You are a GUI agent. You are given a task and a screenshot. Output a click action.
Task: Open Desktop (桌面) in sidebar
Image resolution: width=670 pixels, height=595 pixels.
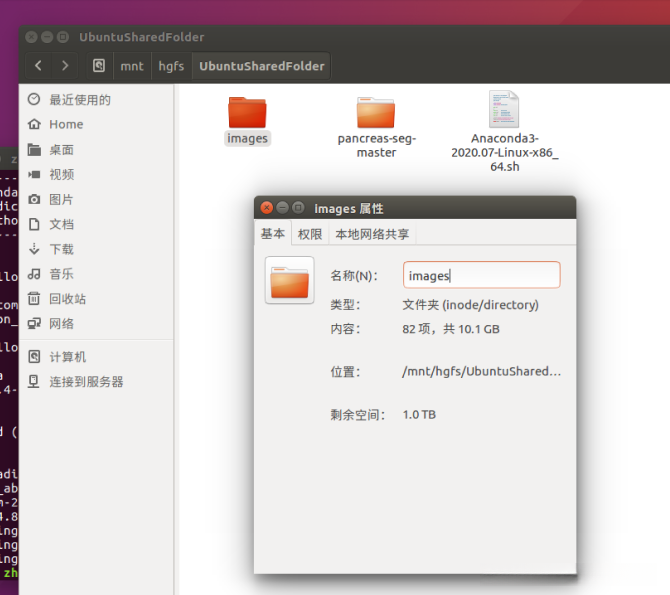tap(96, 150)
